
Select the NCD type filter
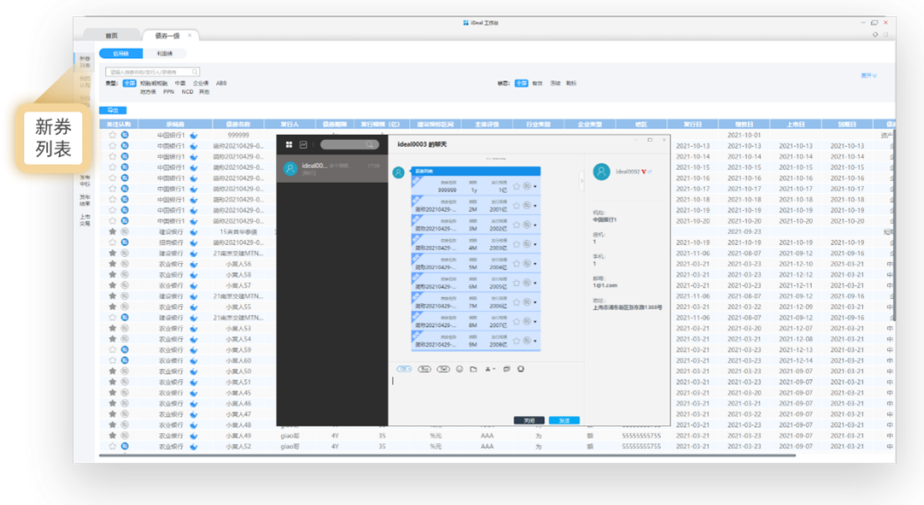click(187, 92)
